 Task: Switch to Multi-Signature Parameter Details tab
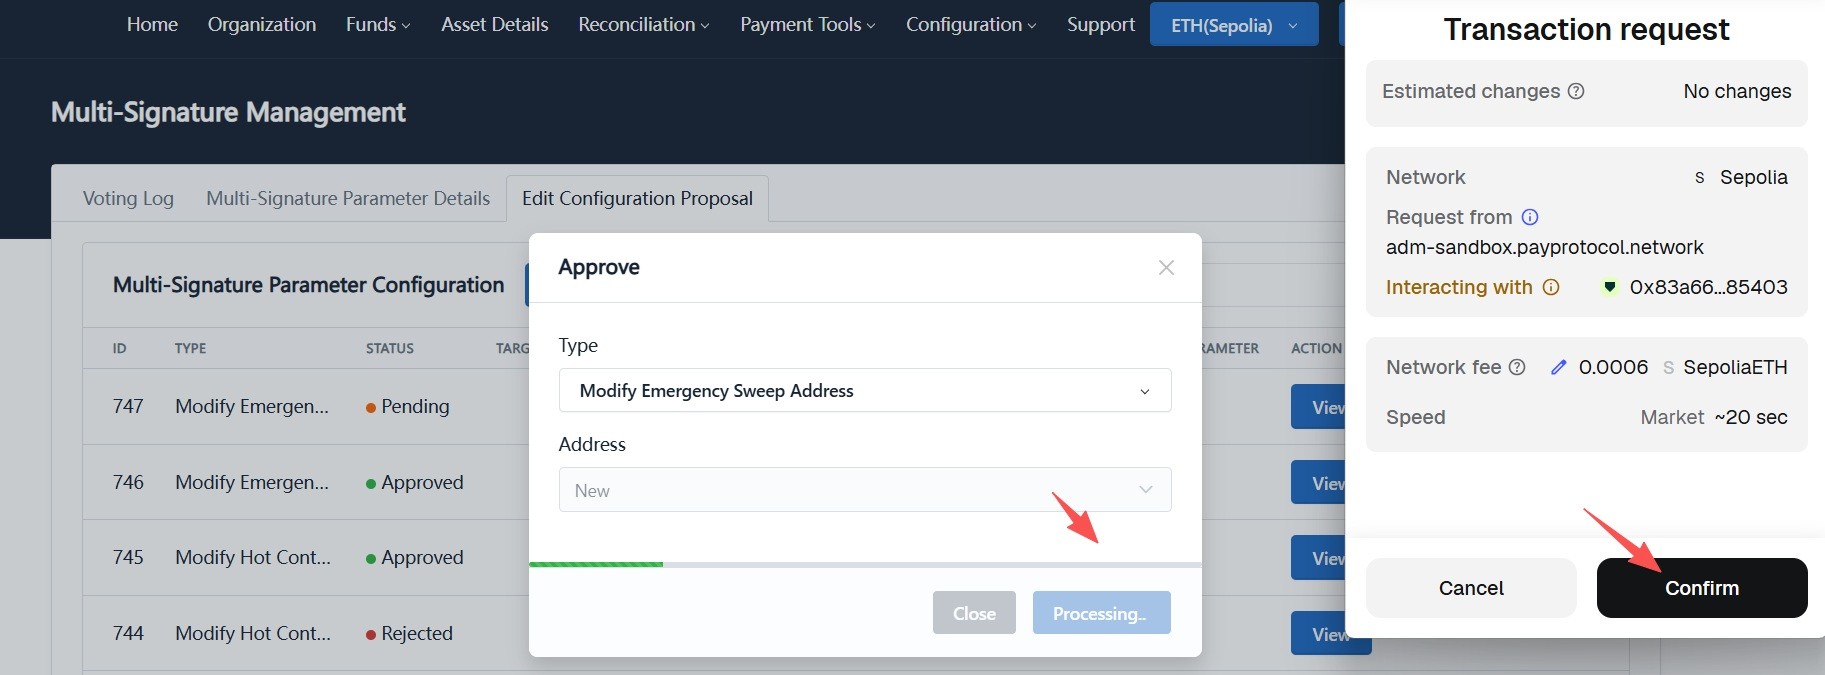[348, 198]
